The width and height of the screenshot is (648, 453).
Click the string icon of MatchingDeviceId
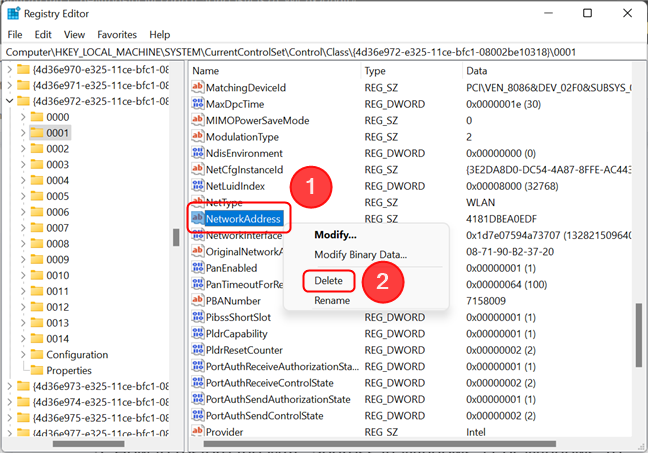pos(198,87)
